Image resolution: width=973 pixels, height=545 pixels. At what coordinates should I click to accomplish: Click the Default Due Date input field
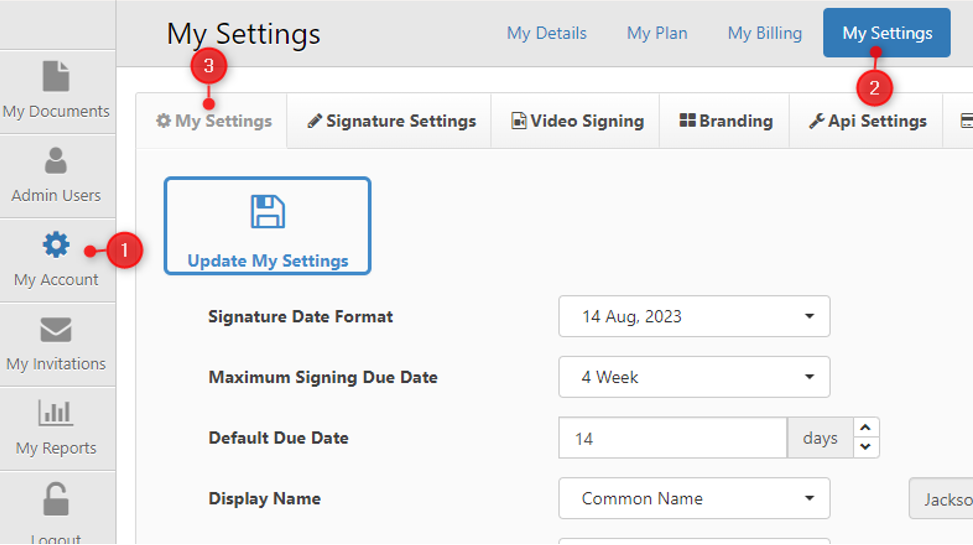point(673,438)
